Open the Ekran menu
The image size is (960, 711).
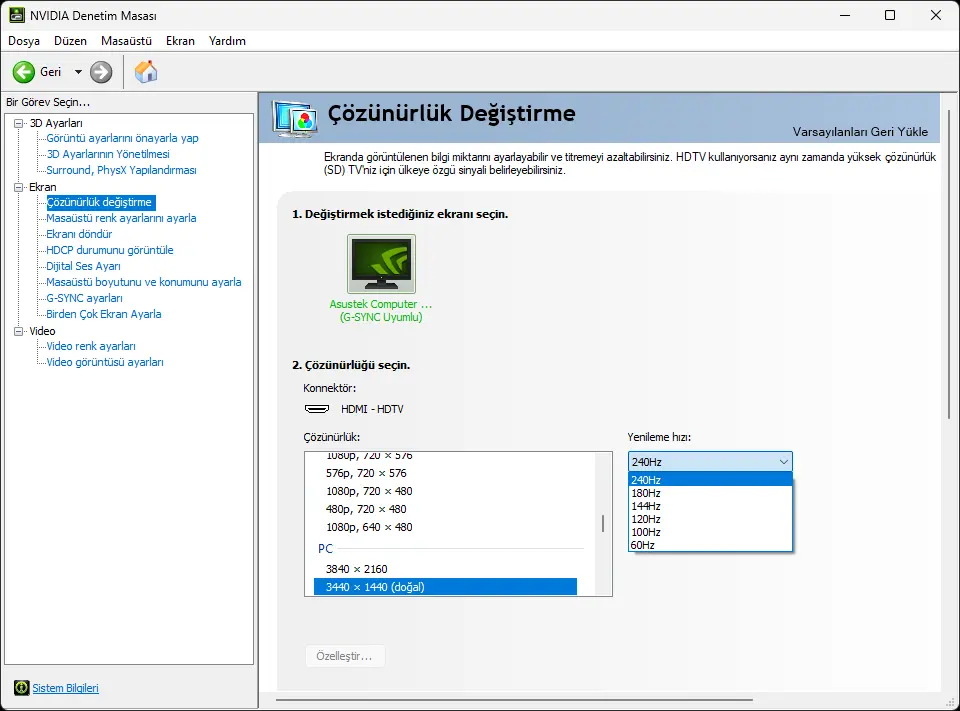coord(180,41)
